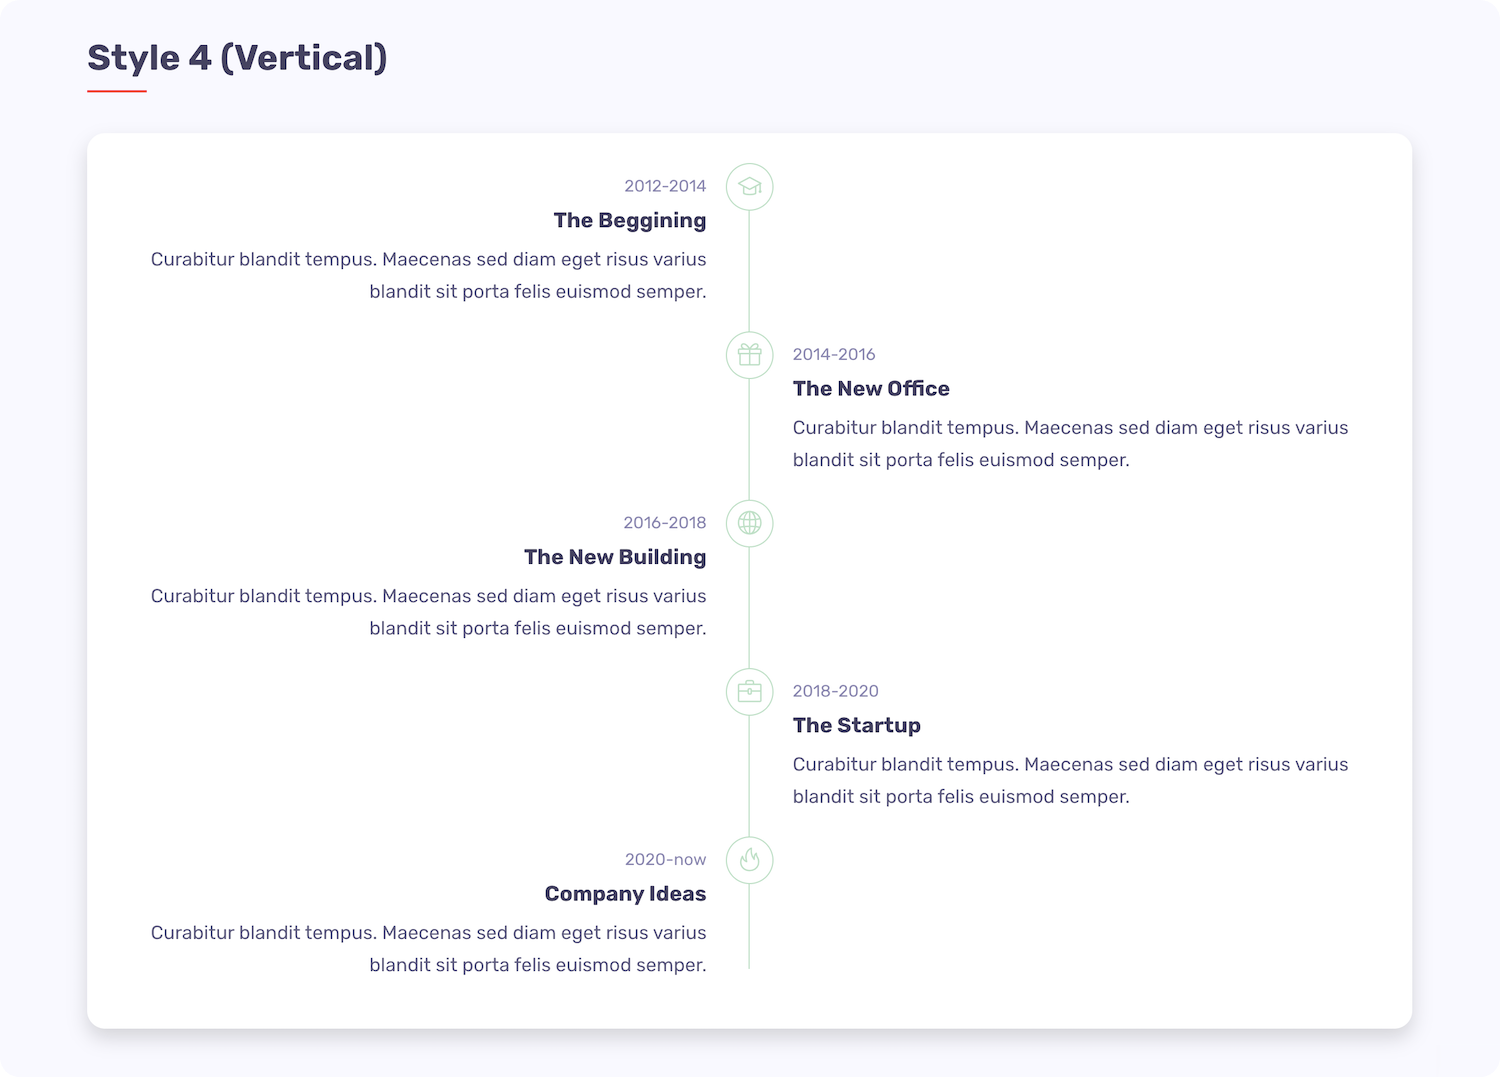Image resolution: width=1500 pixels, height=1077 pixels.
Task: Click the briefcase timeline icon
Action: (749, 692)
